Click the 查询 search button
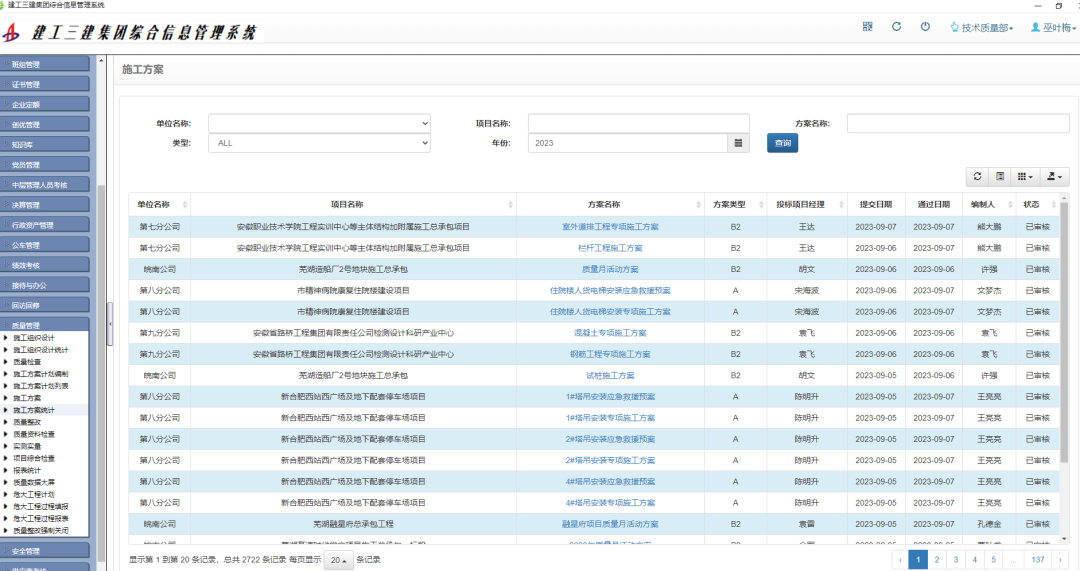 coord(782,143)
